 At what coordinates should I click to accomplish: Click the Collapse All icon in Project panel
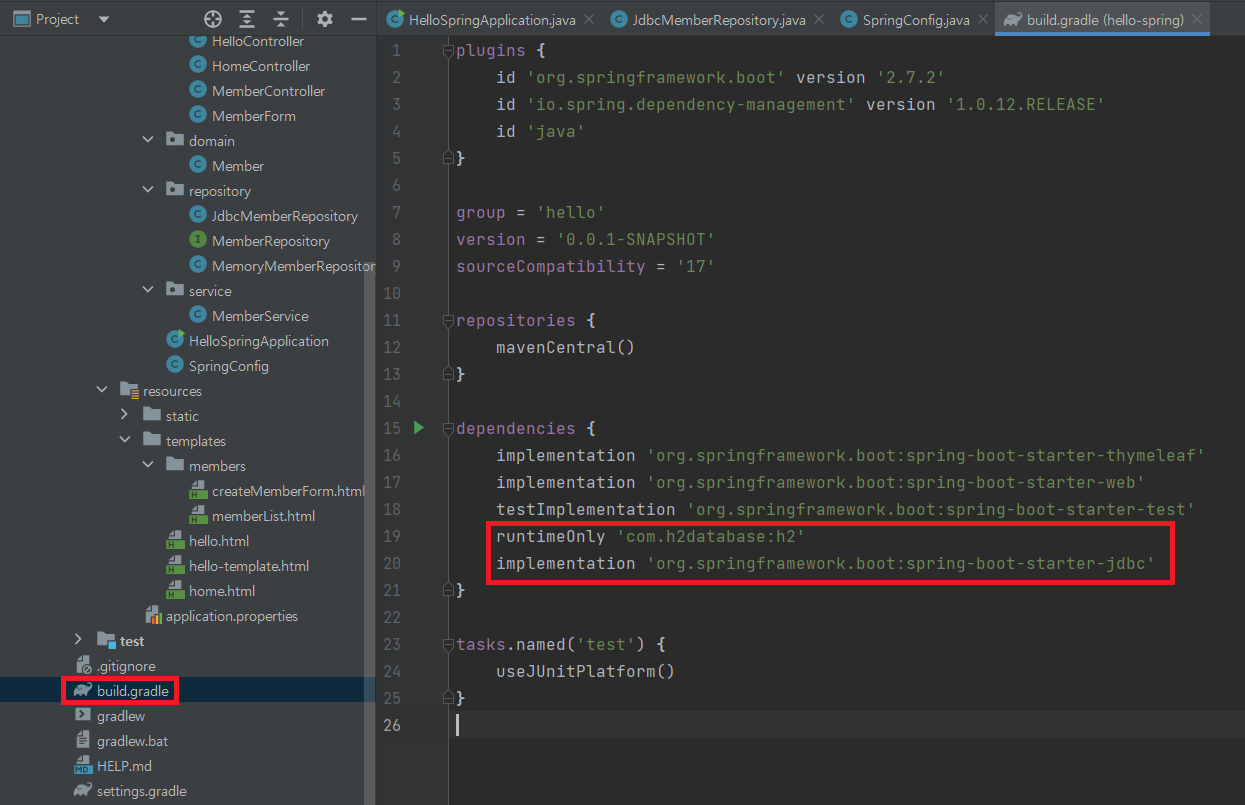click(x=281, y=19)
